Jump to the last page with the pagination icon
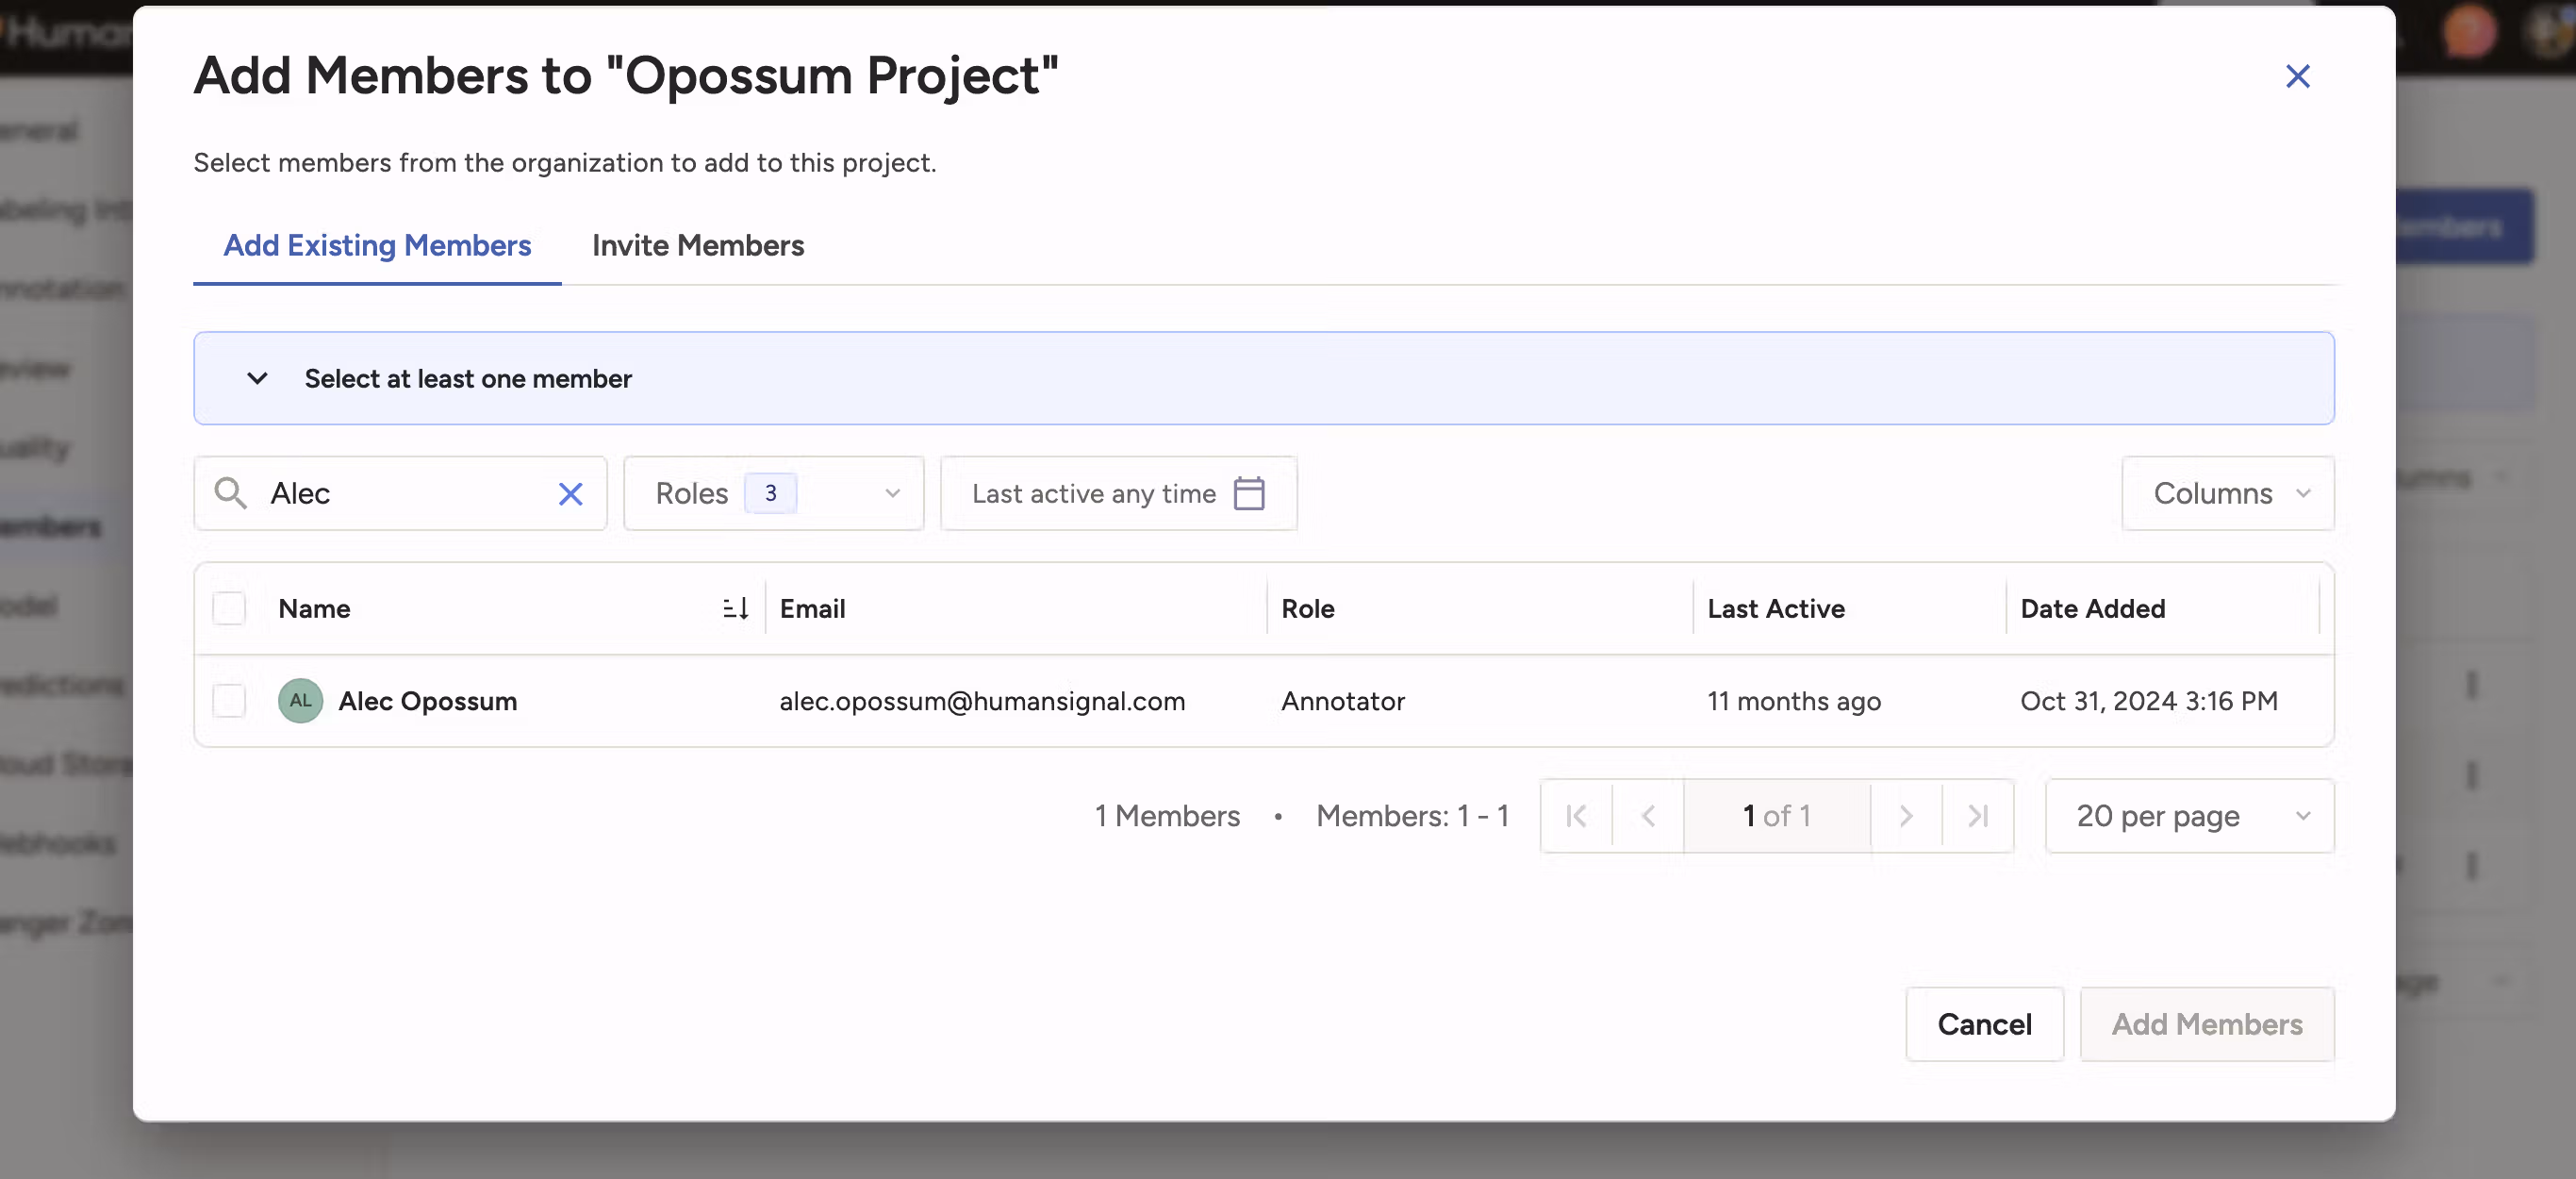 (1978, 815)
